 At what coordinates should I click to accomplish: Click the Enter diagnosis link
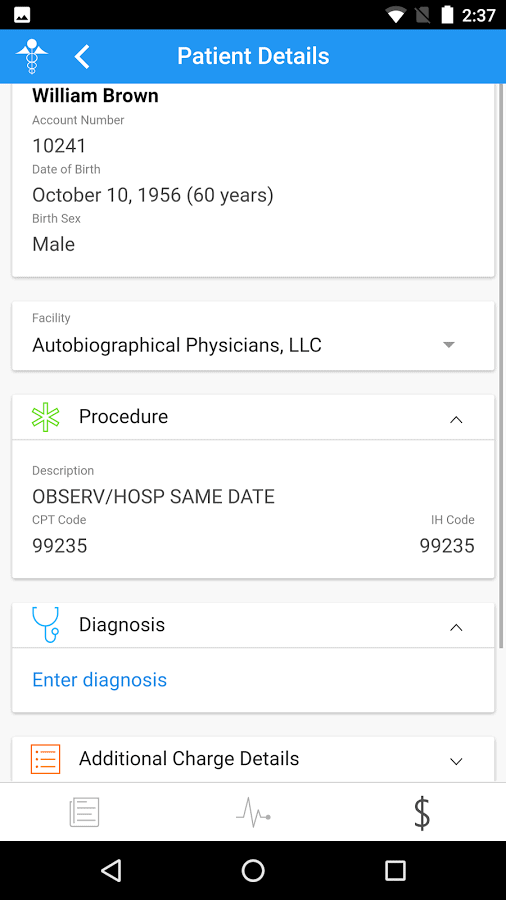(x=99, y=680)
